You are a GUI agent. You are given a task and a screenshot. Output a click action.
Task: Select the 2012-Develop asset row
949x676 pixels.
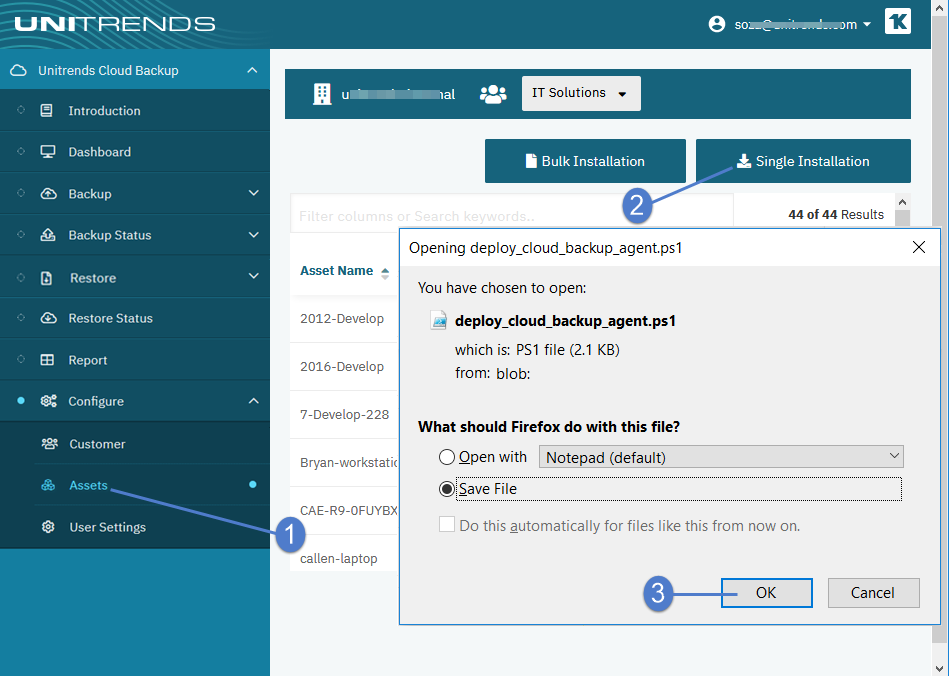pyautogui.click(x=344, y=318)
